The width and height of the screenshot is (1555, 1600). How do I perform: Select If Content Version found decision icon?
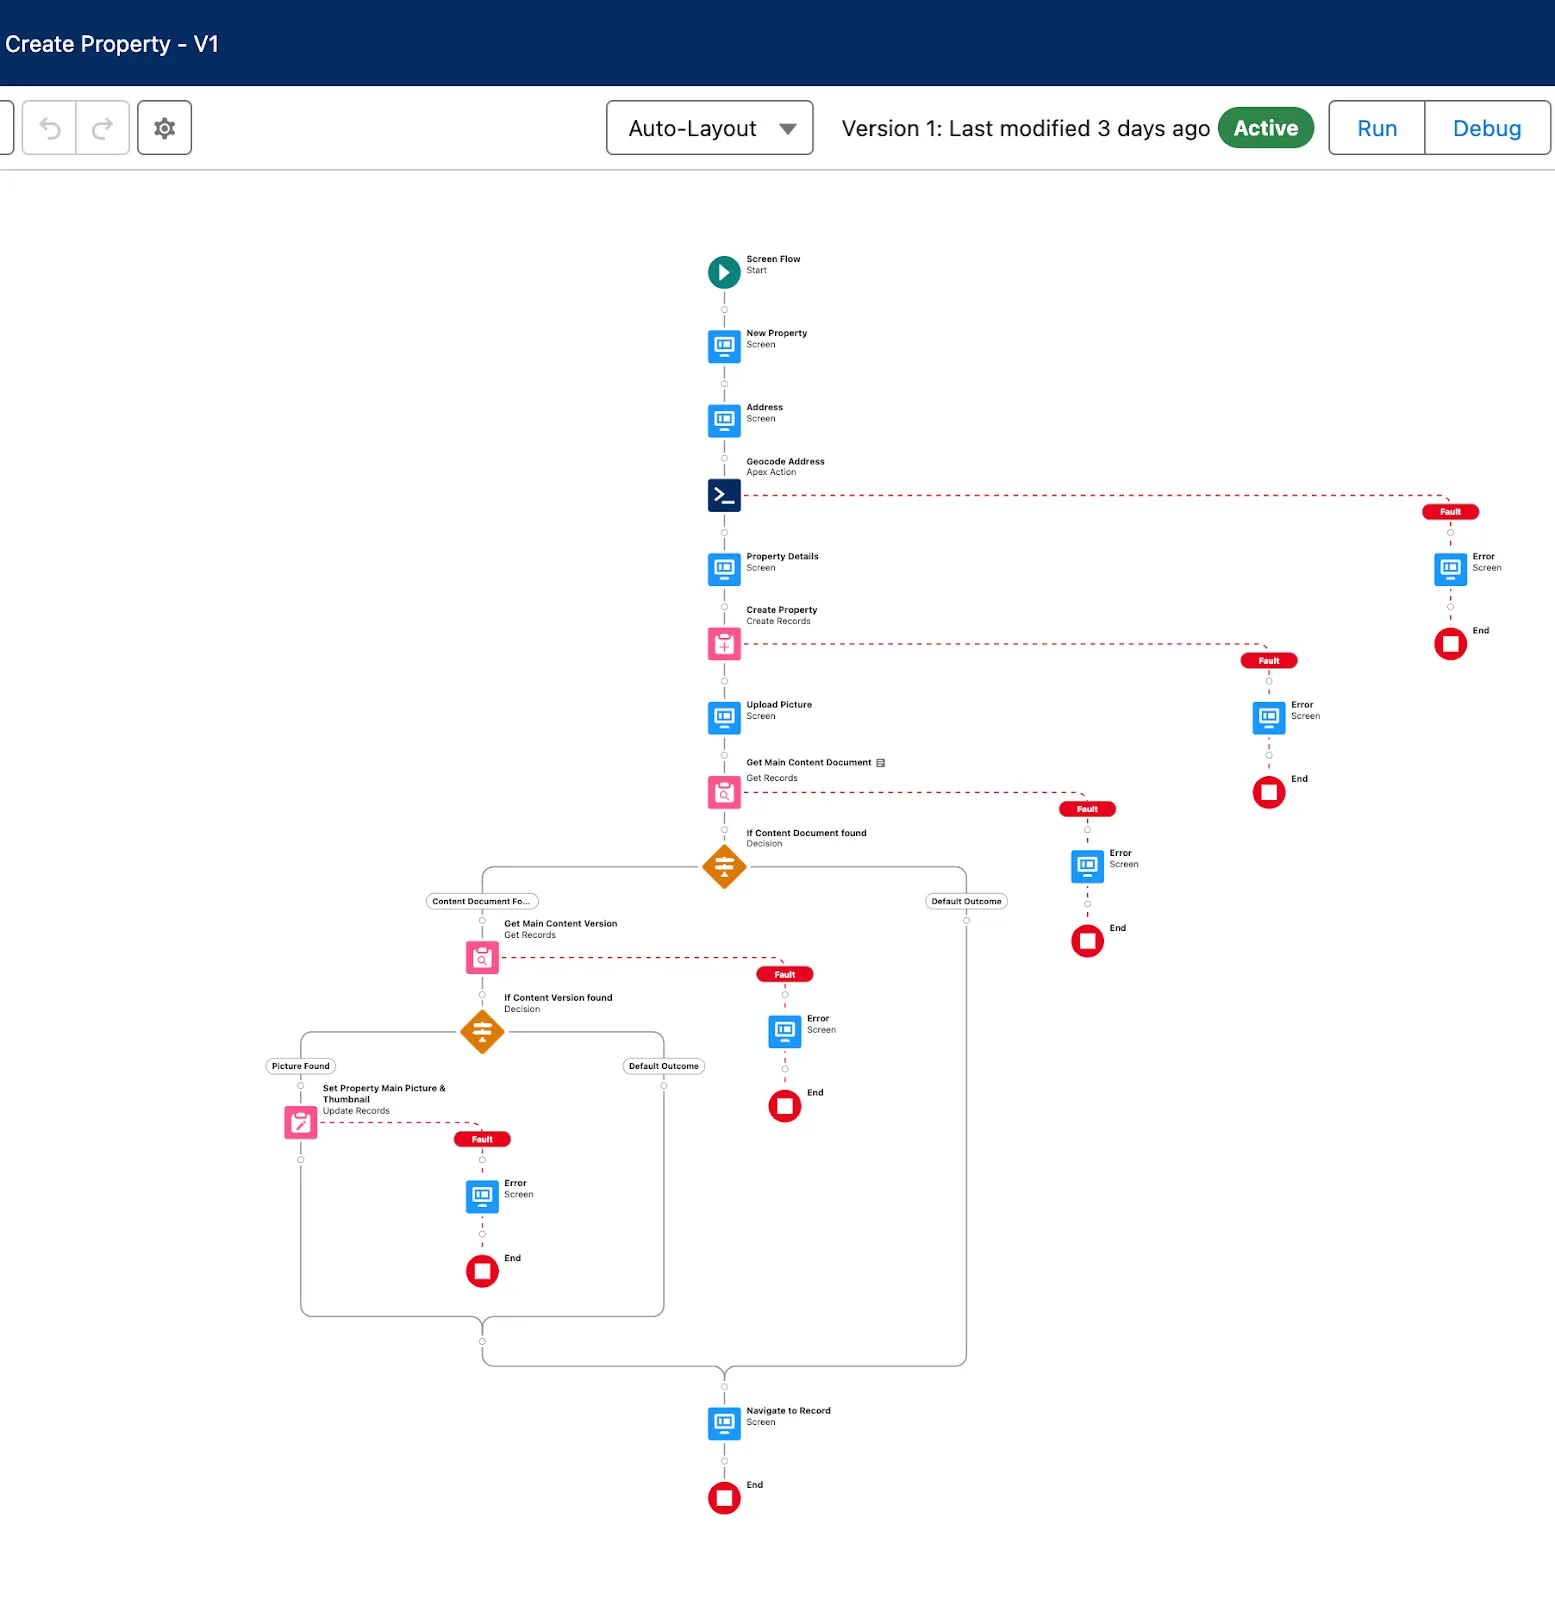click(482, 1031)
